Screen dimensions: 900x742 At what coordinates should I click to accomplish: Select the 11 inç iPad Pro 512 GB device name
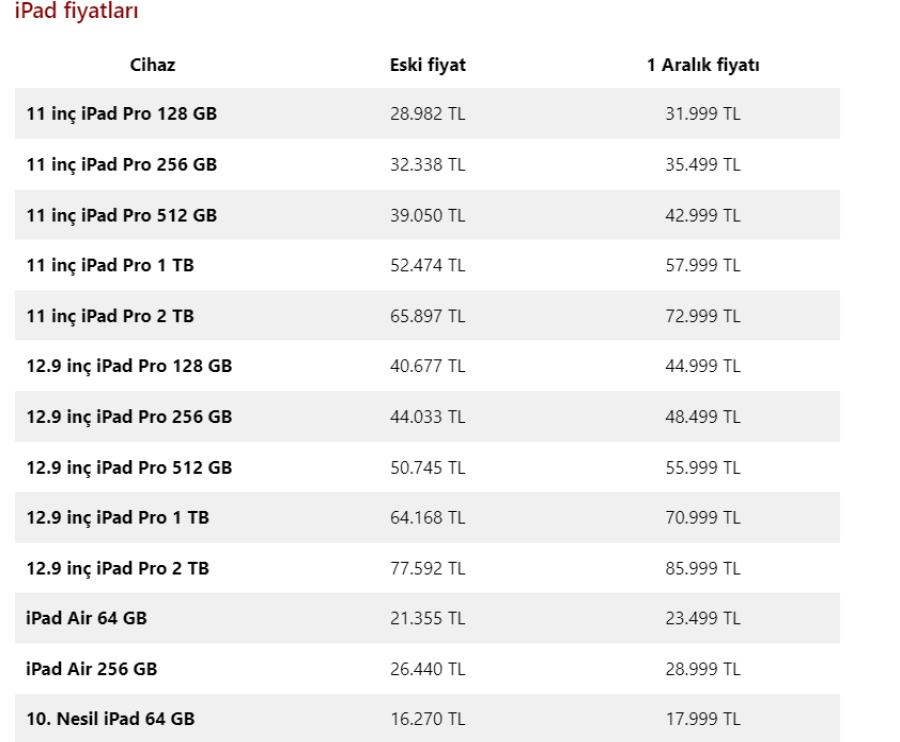point(121,215)
